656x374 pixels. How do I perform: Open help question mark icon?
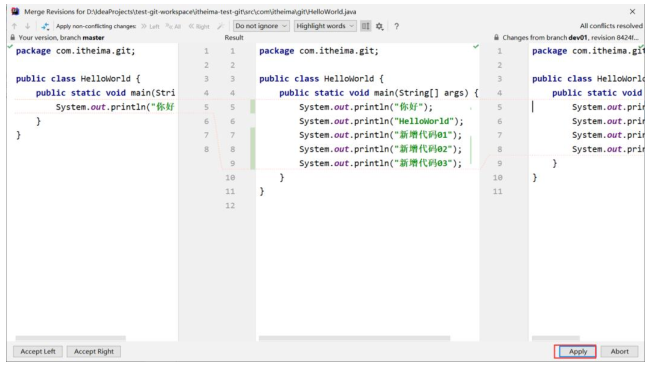tap(396, 26)
